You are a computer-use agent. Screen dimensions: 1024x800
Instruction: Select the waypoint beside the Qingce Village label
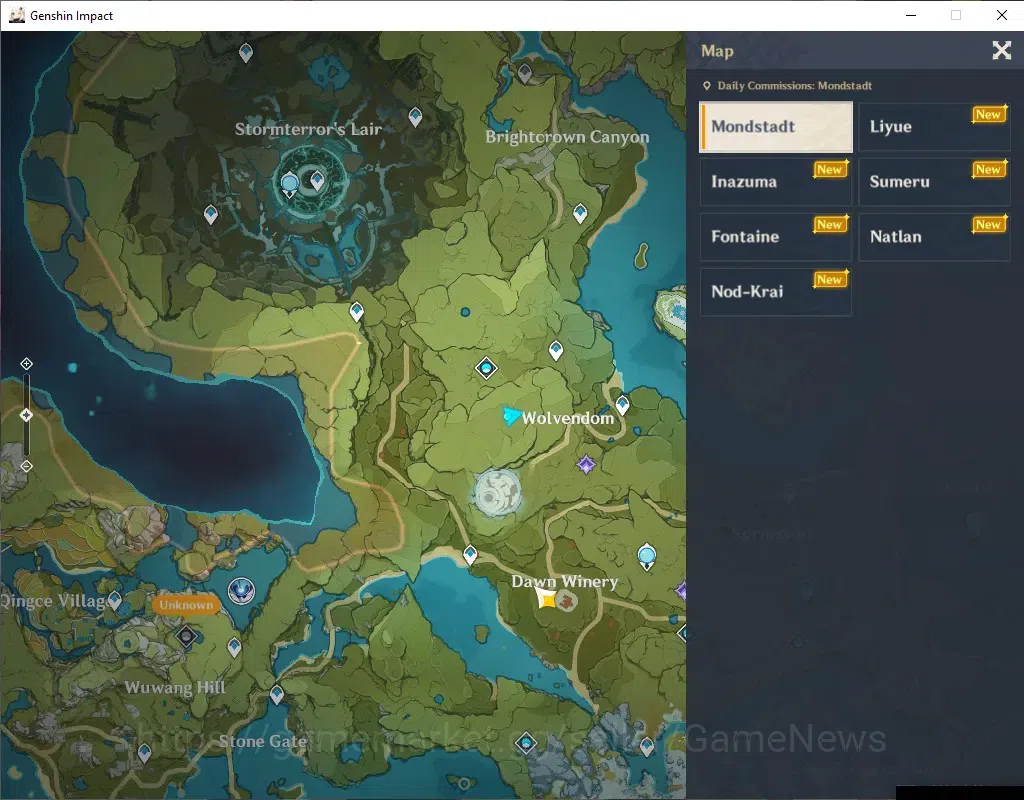point(114,600)
